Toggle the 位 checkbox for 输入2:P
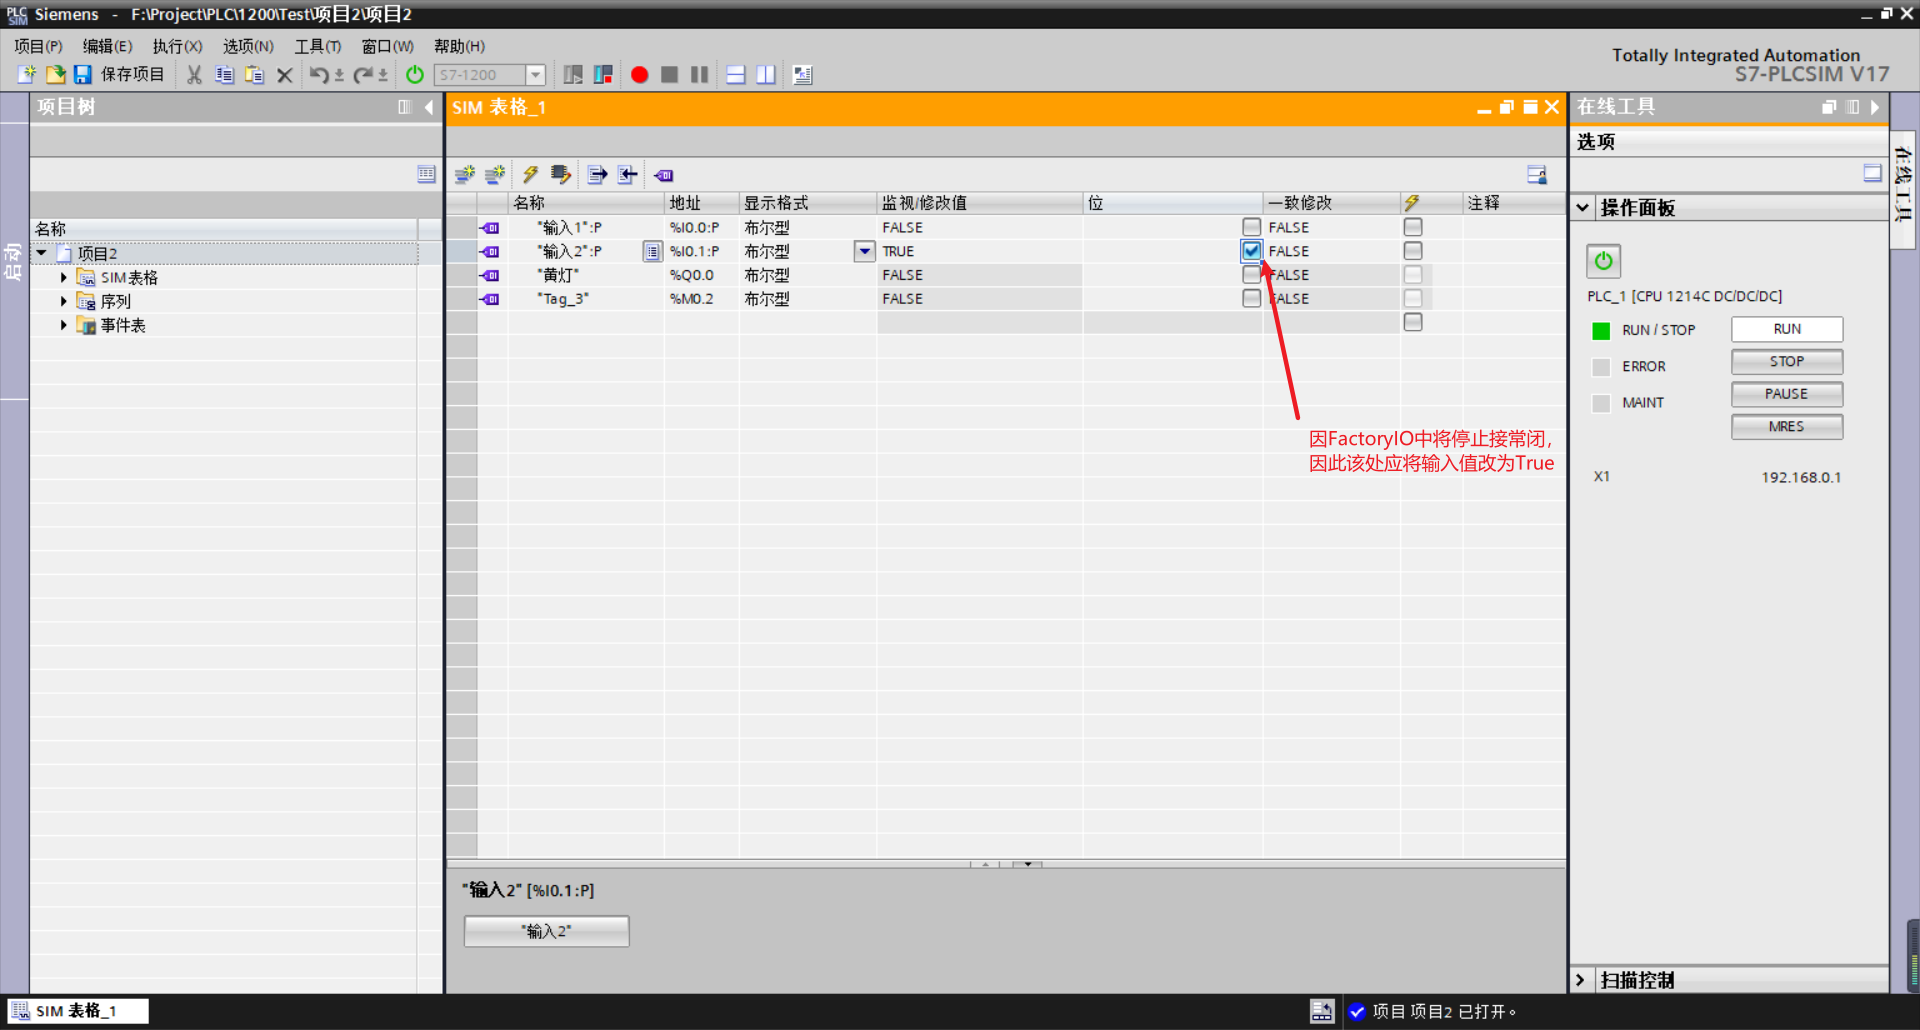1920x1030 pixels. point(1250,251)
